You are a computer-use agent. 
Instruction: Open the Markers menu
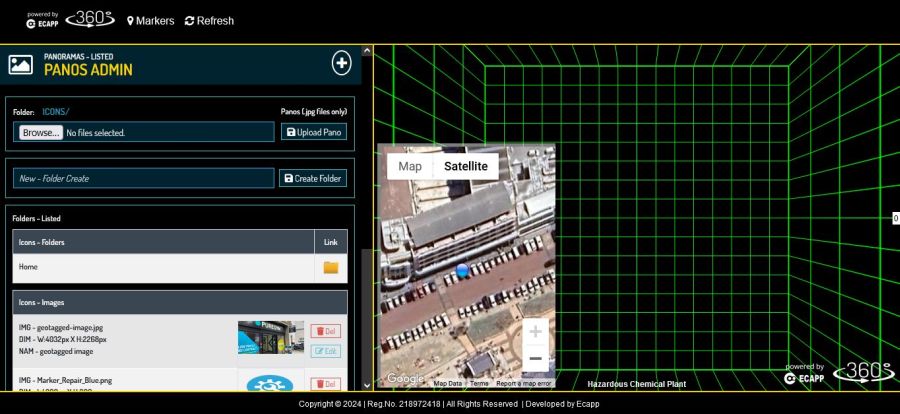coord(150,21)
